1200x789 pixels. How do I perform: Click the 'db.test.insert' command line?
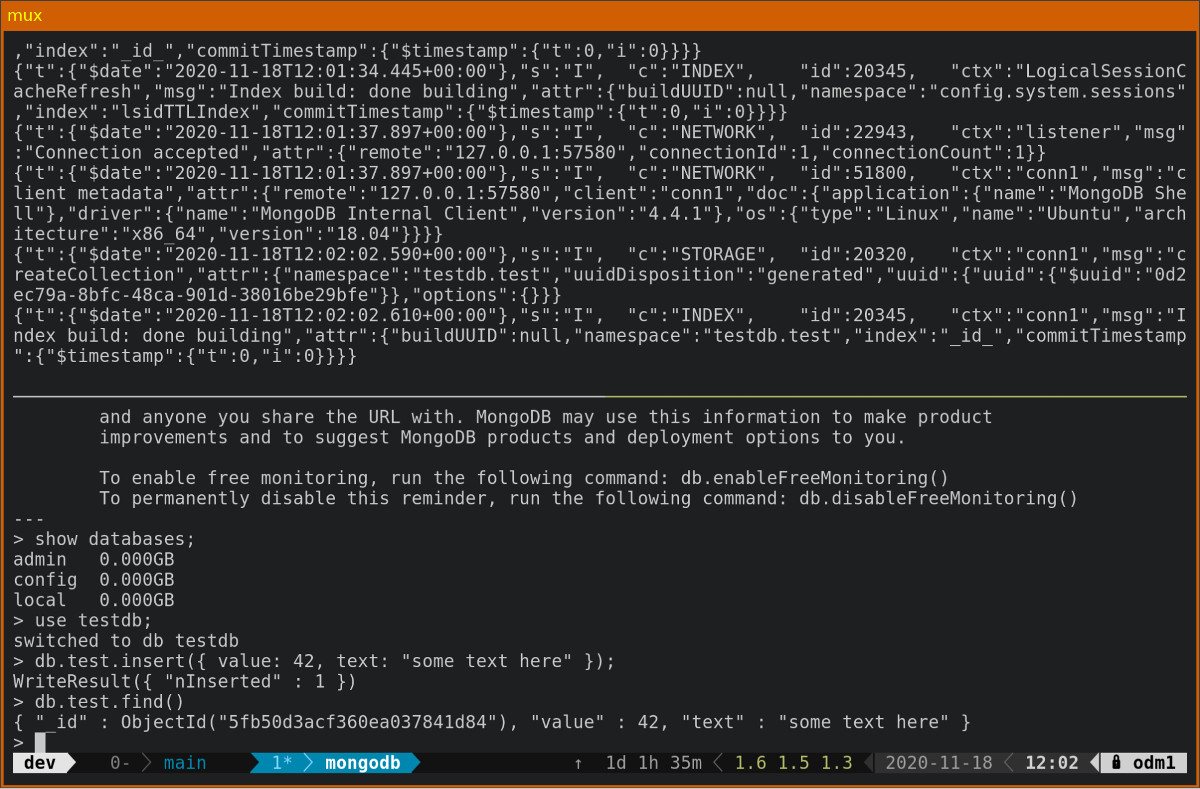click(315, 661)
